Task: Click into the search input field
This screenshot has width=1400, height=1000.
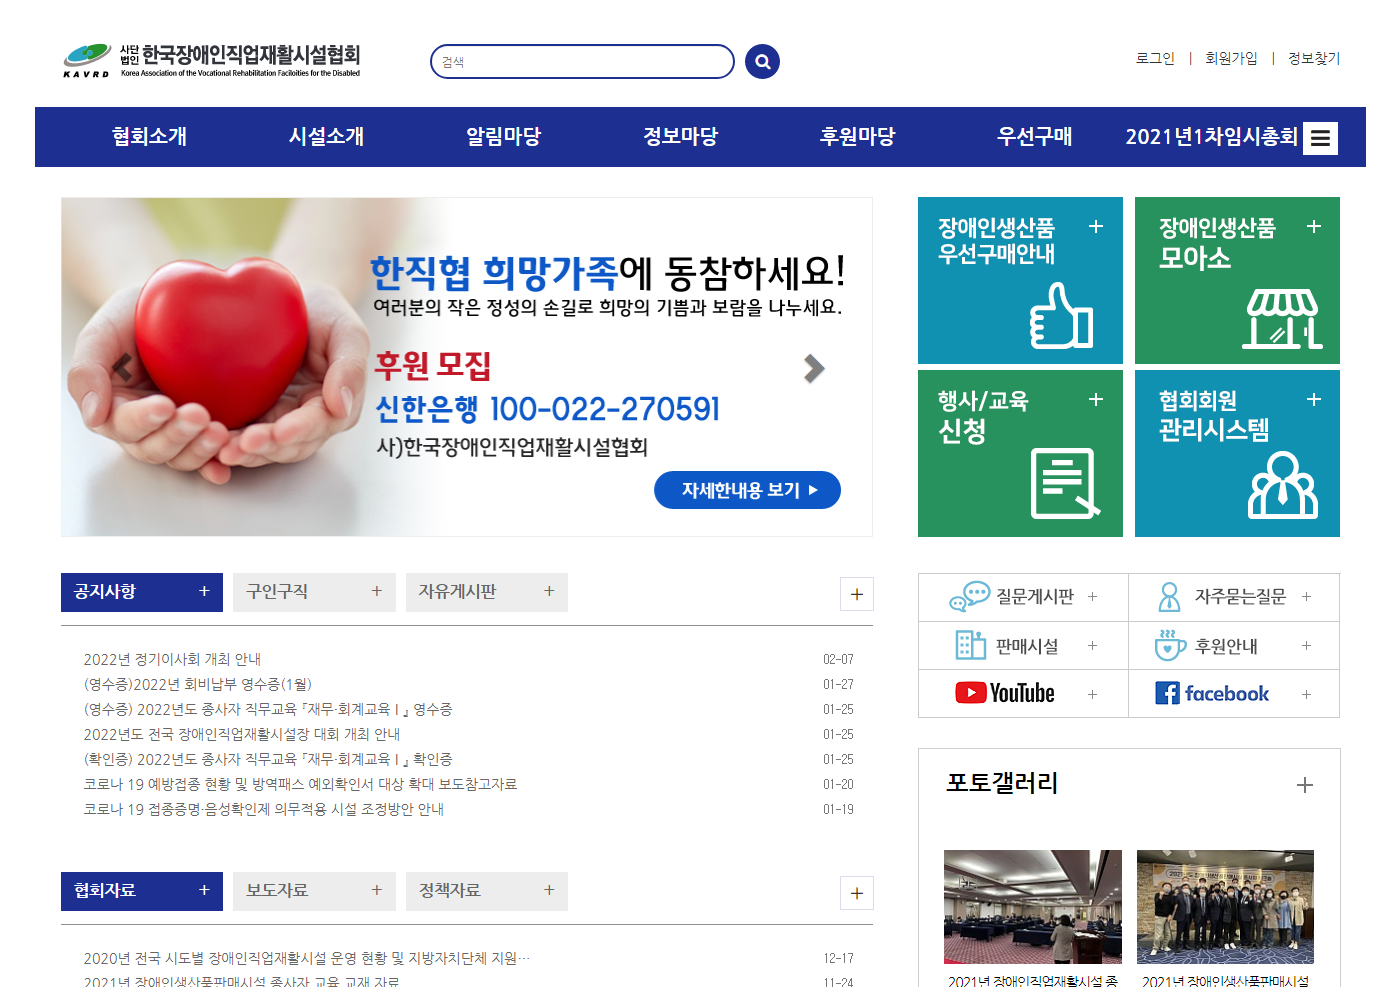Action: pyautogui.click(x=582, y=62)
